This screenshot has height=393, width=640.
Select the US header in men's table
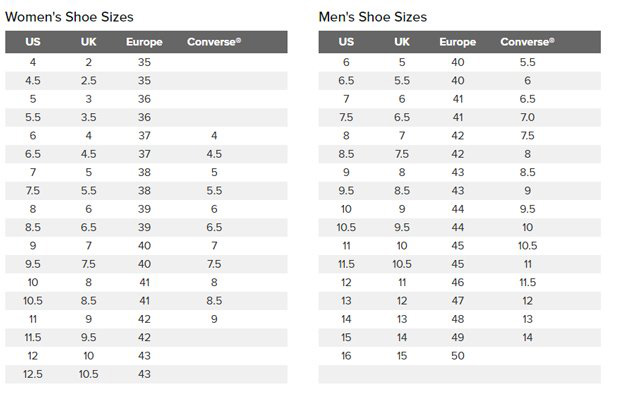[346, 42]
